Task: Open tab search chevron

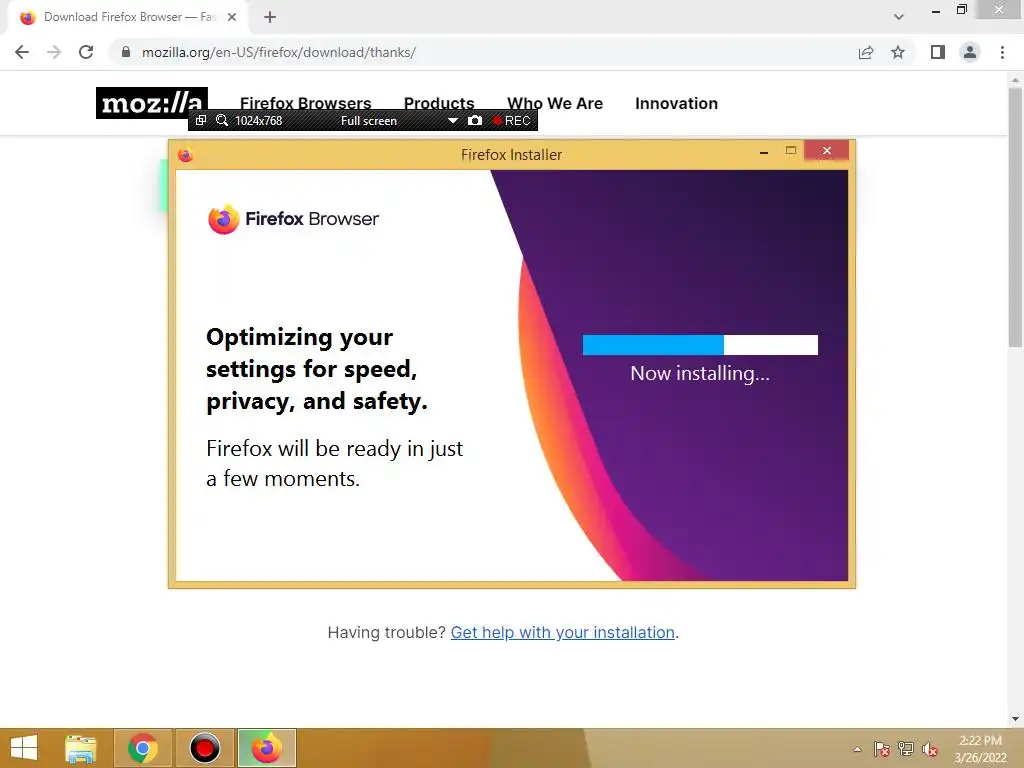Action: [x=899, y=17]
